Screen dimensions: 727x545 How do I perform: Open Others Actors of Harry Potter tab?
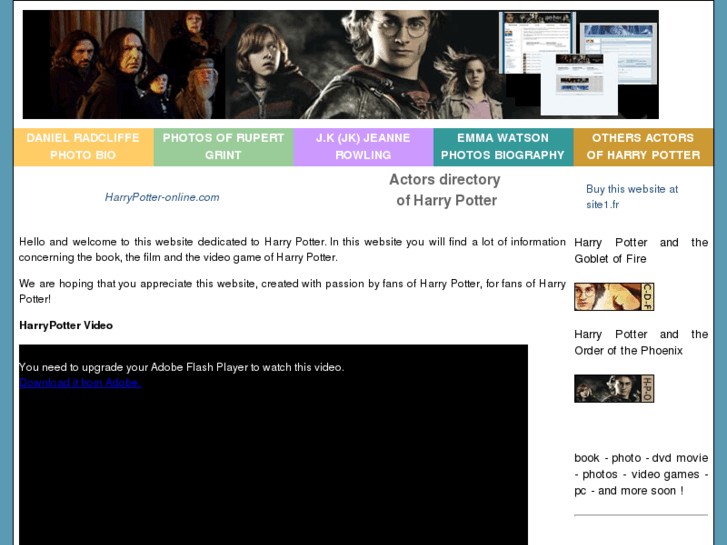point(643,147)
